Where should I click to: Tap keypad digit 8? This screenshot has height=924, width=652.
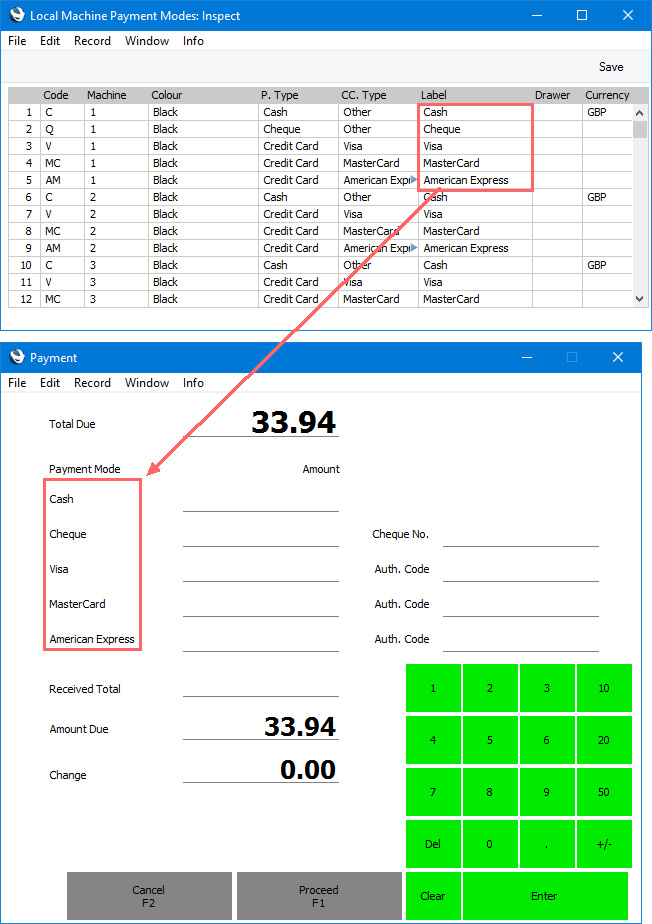pyautogui.click(x=490, y=791)
